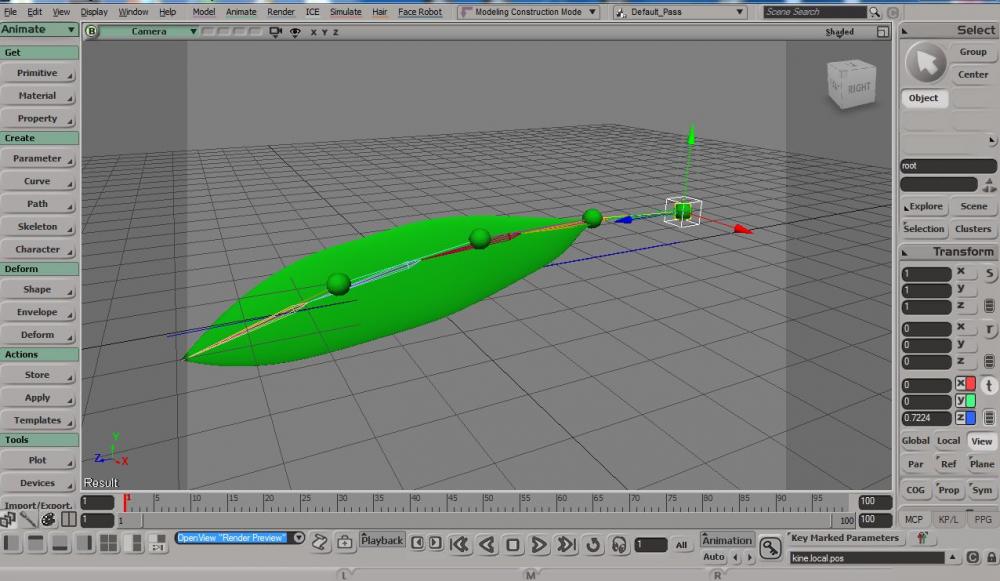Open the render palette icon
Screen dimensions: 1000x581
coord(48,520)
